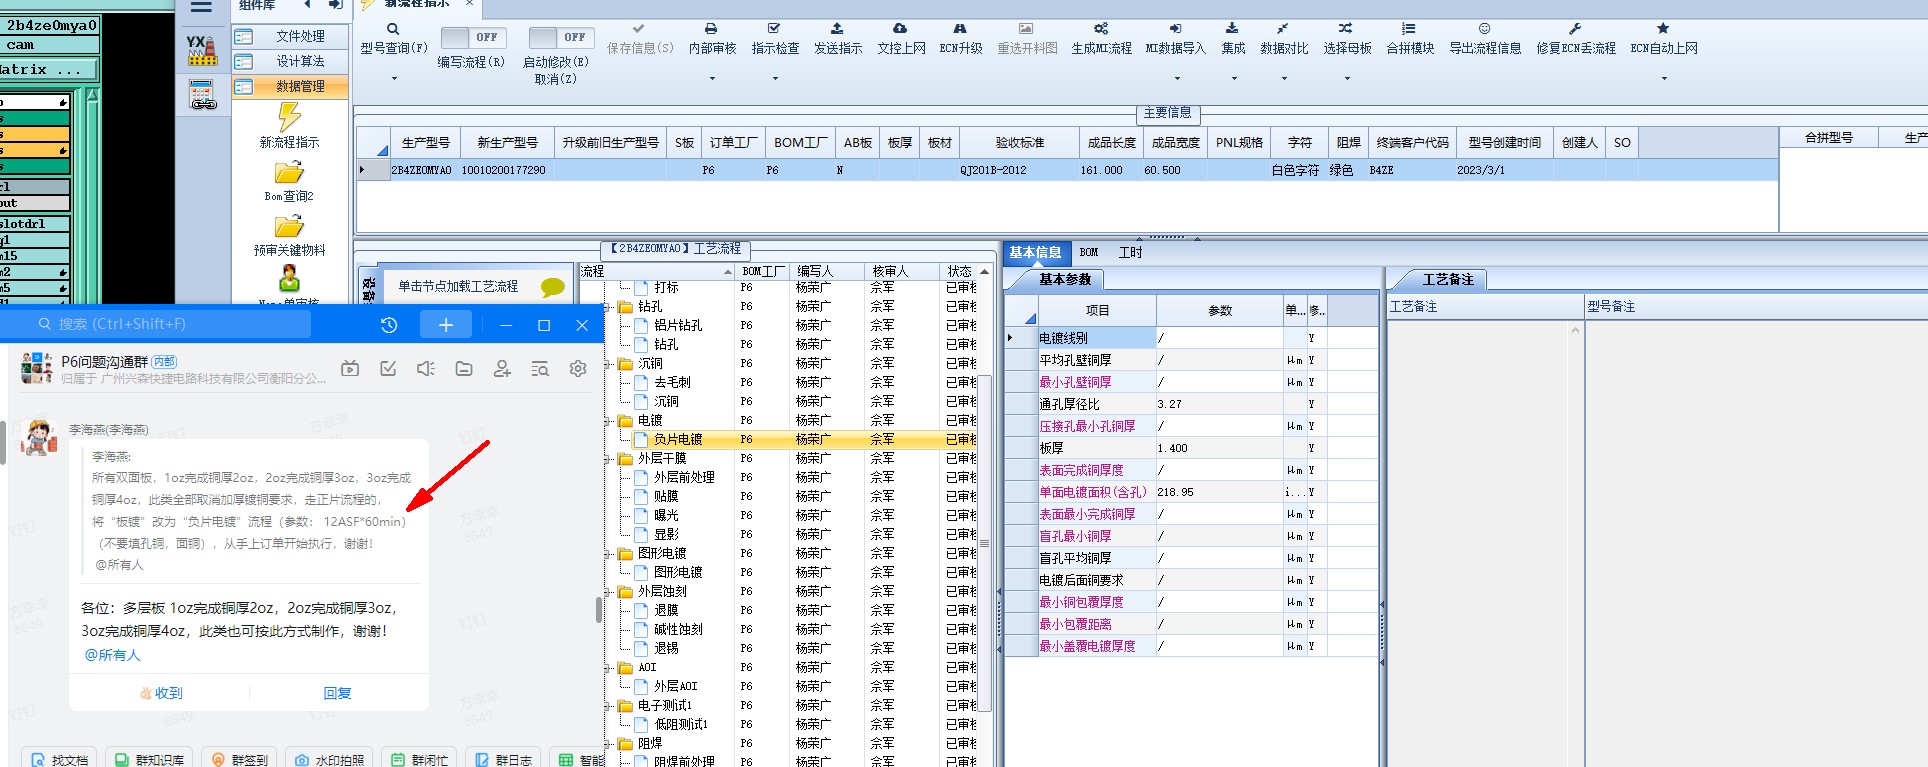Click the 生产型号 column header
The image size is (1928, 767).
click(426, 143)
